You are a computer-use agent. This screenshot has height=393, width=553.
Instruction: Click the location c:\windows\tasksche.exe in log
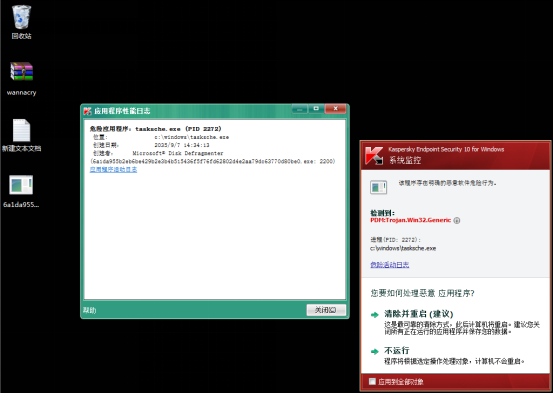coord(192,137)
